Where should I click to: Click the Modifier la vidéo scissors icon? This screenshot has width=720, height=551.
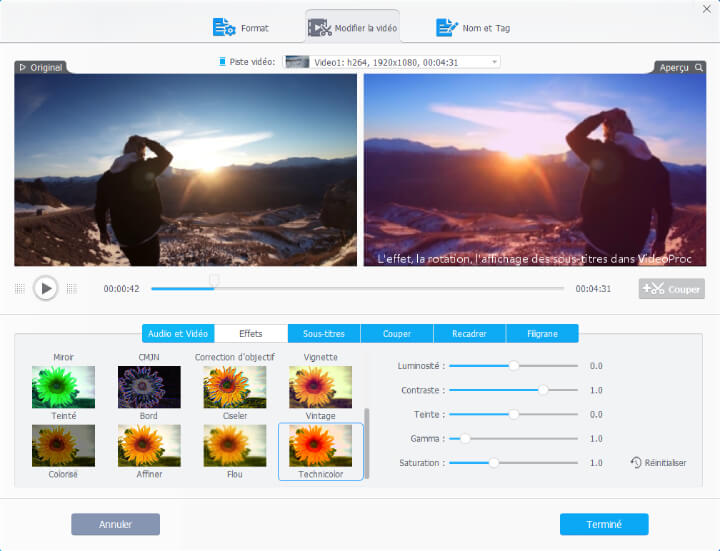click(x=320, y=28)
